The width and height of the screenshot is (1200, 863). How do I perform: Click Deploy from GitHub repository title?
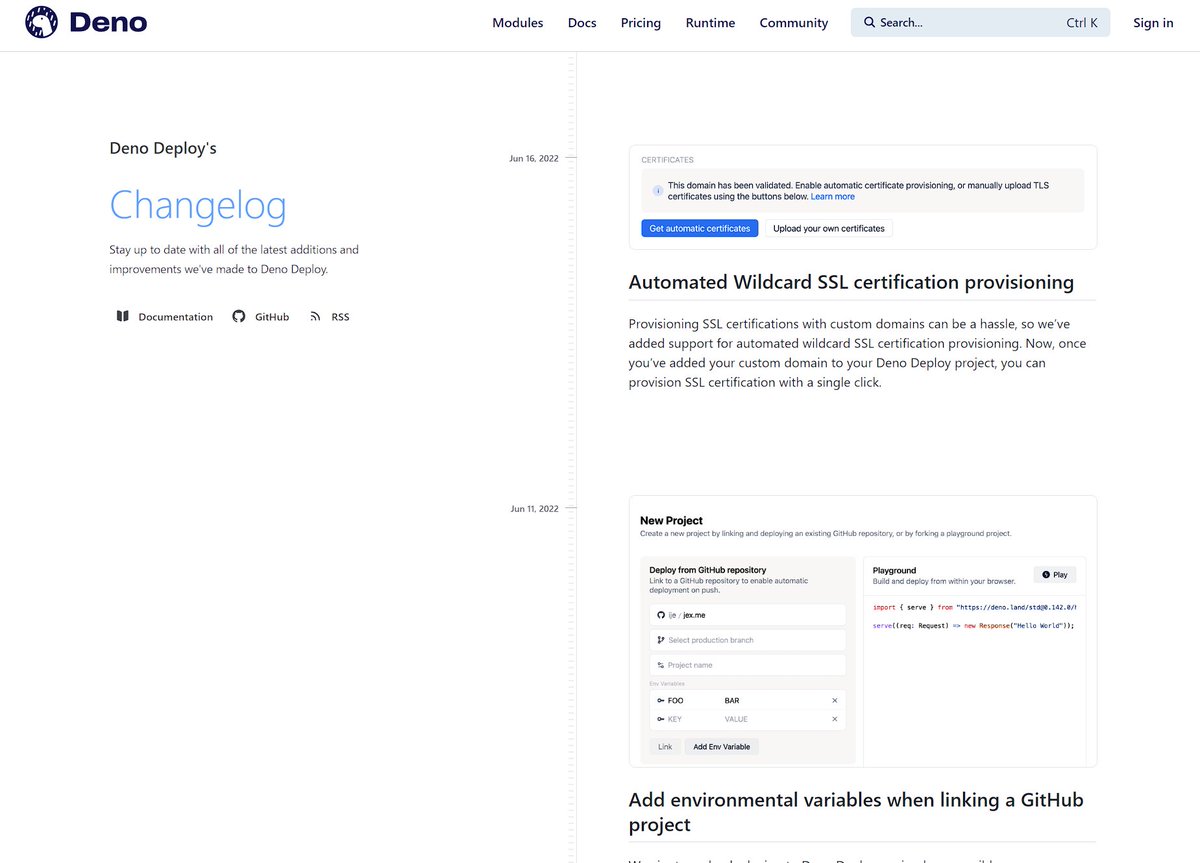coord(708,570)
